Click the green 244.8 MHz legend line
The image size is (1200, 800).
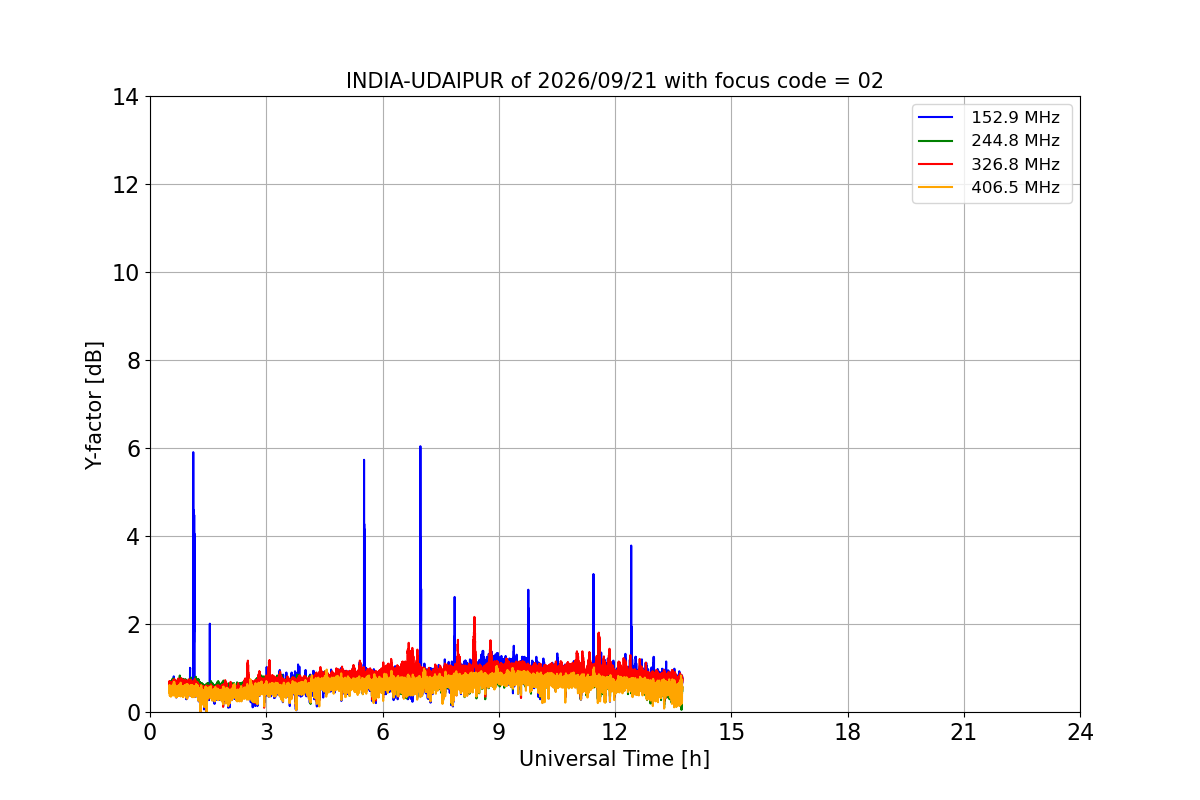[x=938, y=141]
